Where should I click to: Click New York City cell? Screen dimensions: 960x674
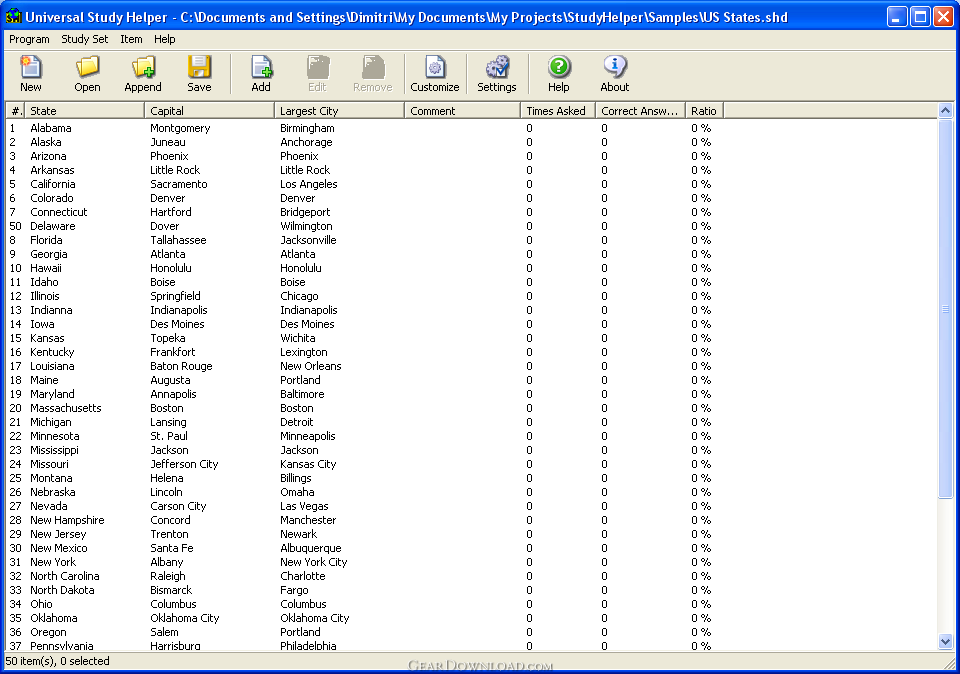(313, 562)
